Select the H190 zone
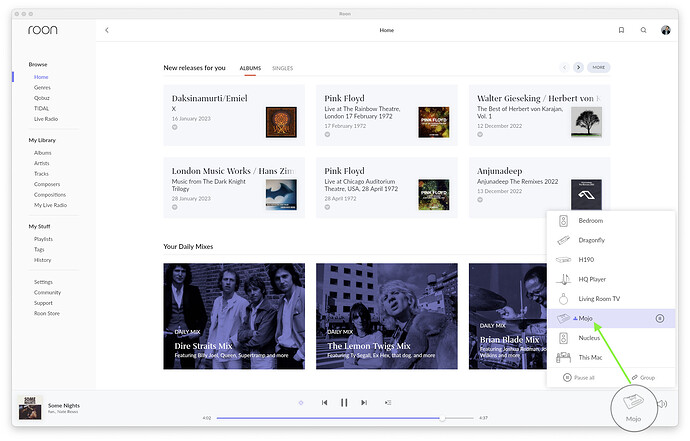690x441 pixels. point(611,260)
